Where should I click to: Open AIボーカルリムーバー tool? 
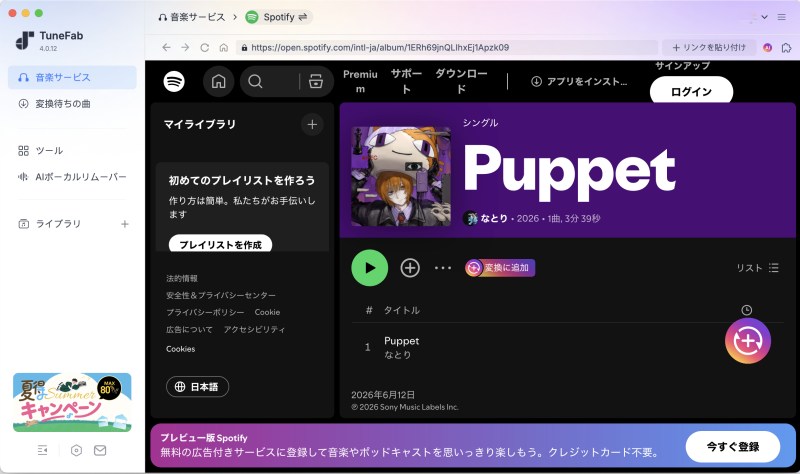tap(72, 177)
